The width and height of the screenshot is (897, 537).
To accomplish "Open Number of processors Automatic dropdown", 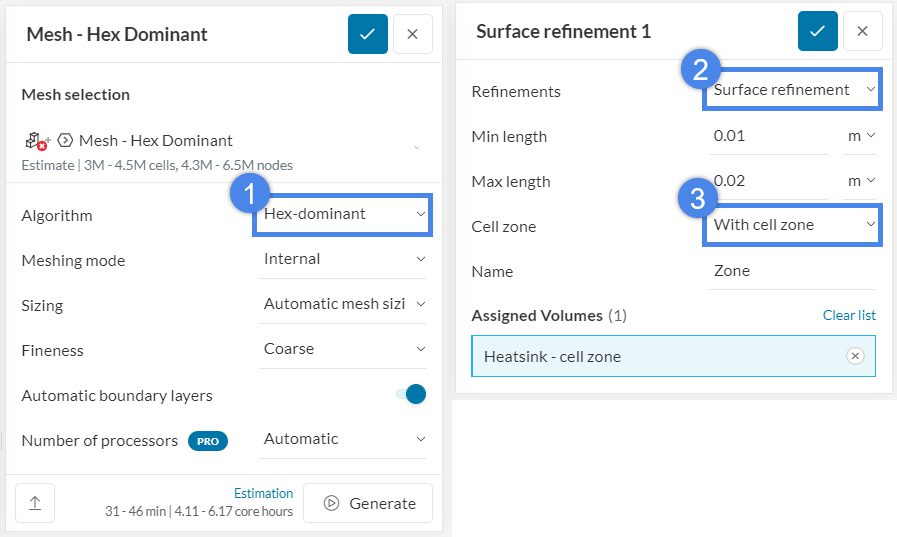I will click(343, 439).
